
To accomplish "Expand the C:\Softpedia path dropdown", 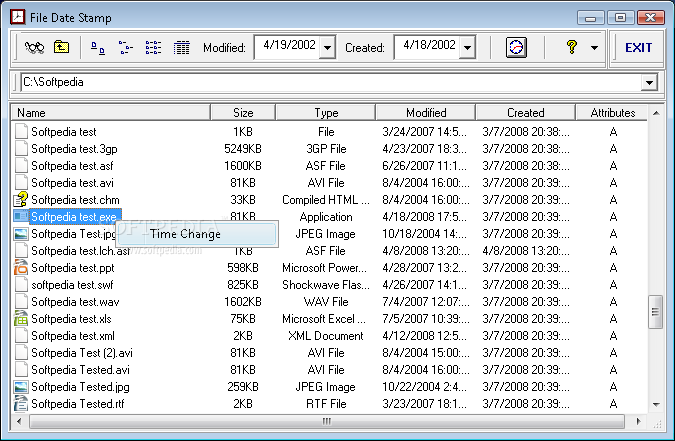I will pyautogui.click(x=649, y=82).
